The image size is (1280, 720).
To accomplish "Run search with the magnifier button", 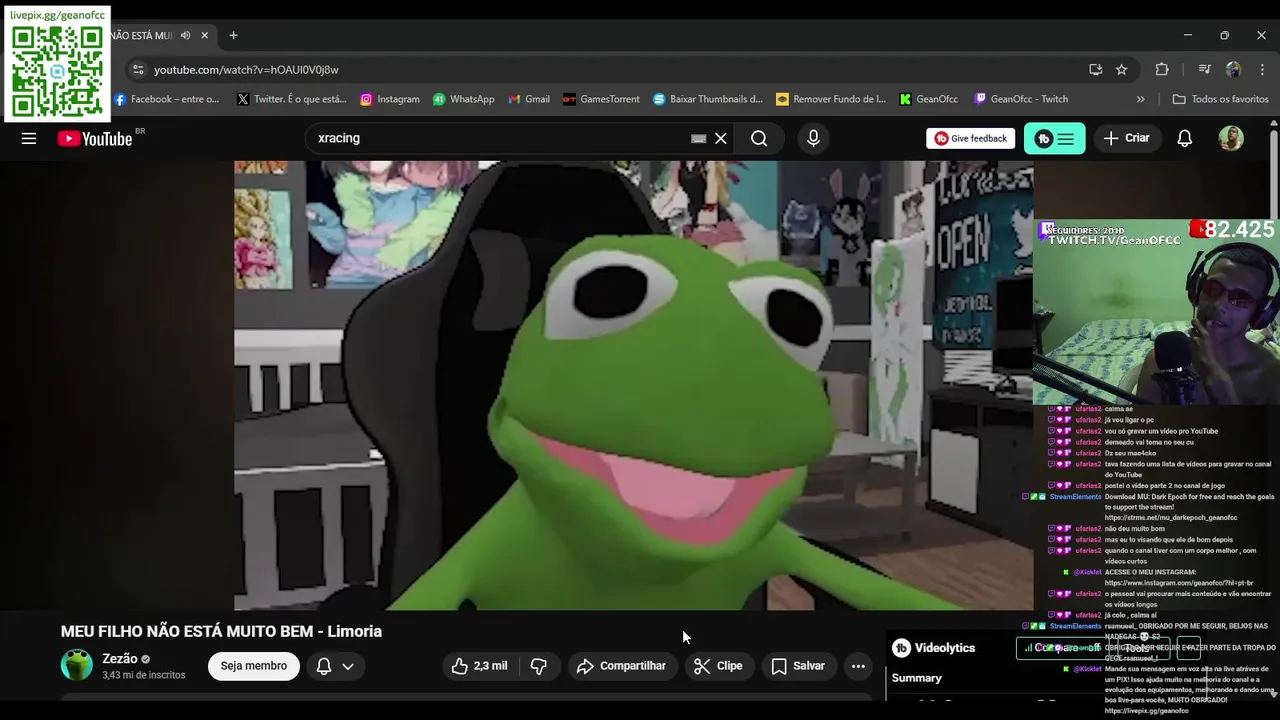I will click(x=759, y=139).
